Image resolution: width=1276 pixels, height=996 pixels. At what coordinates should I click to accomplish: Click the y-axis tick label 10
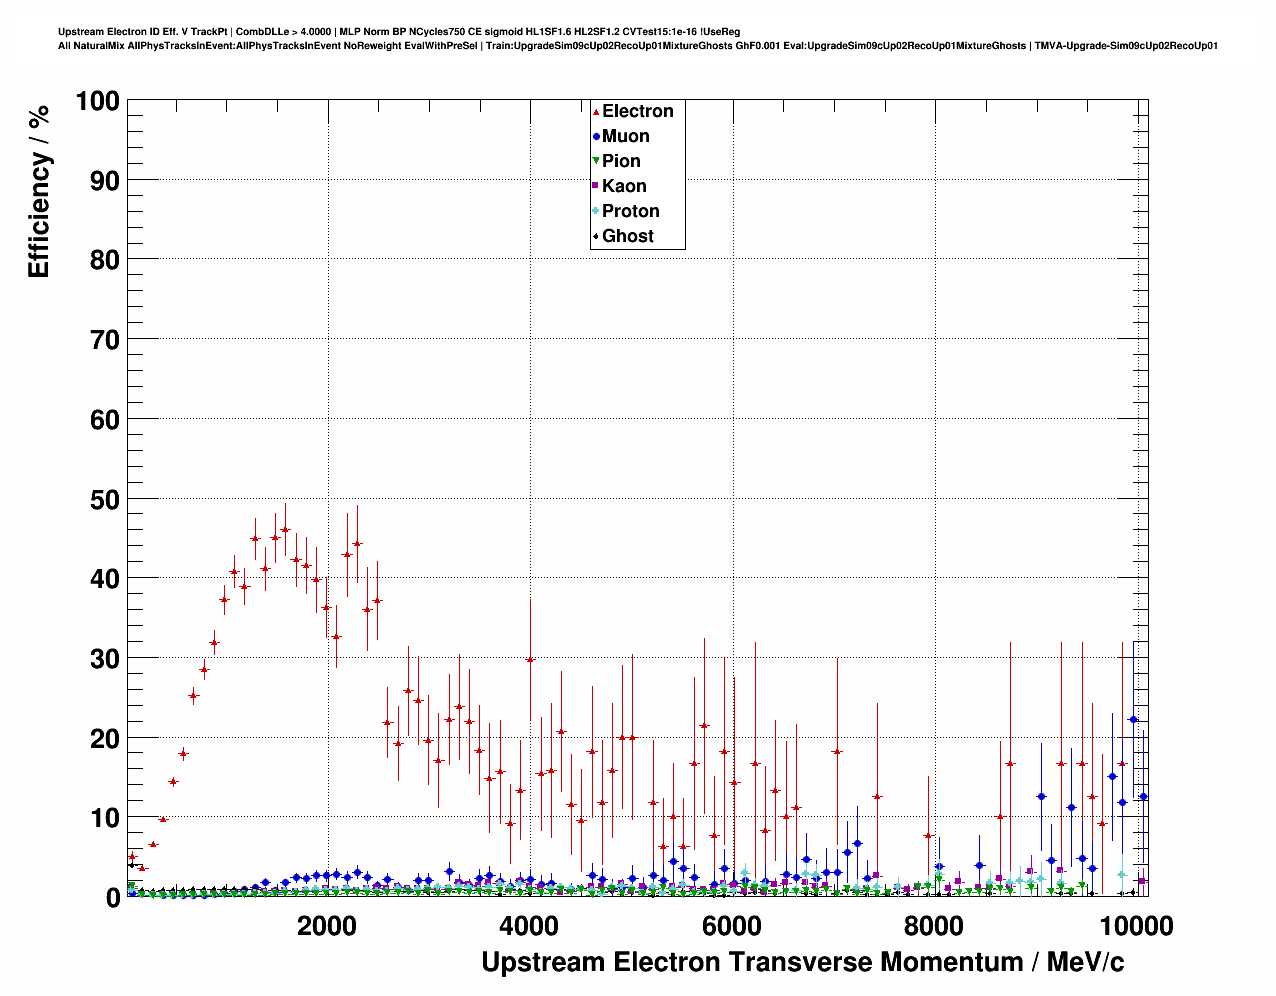pos(105,818)
